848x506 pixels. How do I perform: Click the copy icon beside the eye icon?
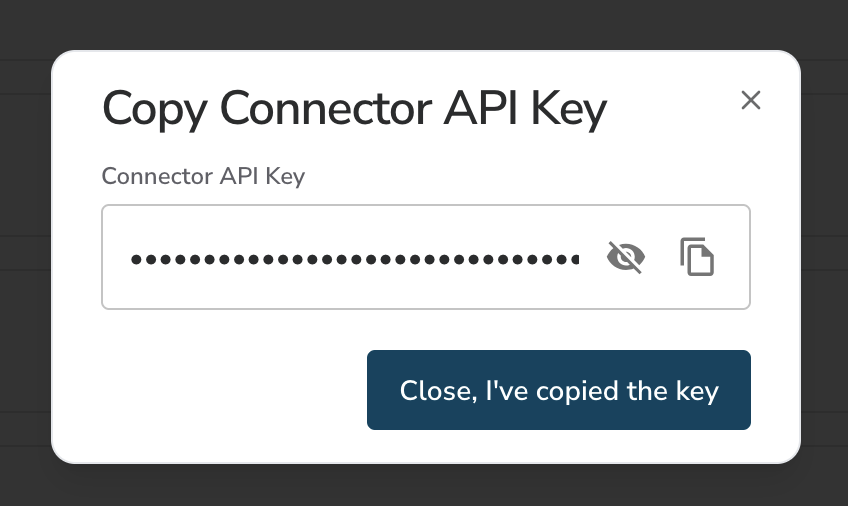tap(697, 257)
